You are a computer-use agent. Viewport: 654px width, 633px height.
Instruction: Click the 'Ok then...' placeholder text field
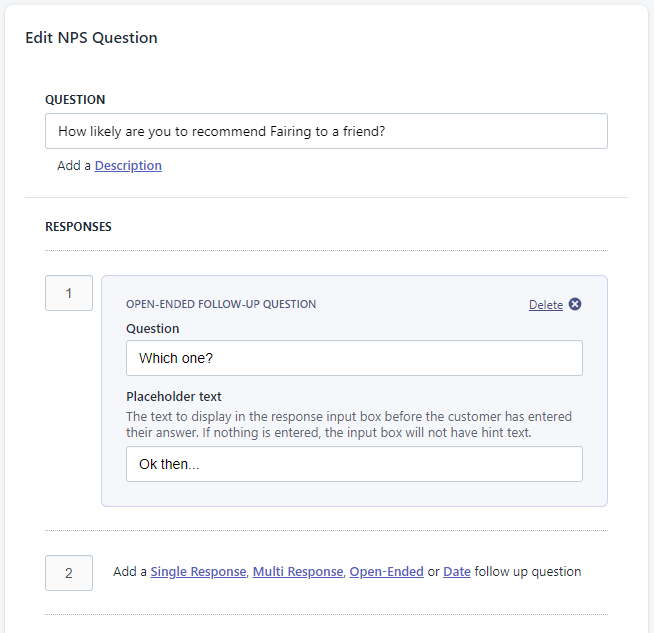pyautogui.click(x=354, y=464)
